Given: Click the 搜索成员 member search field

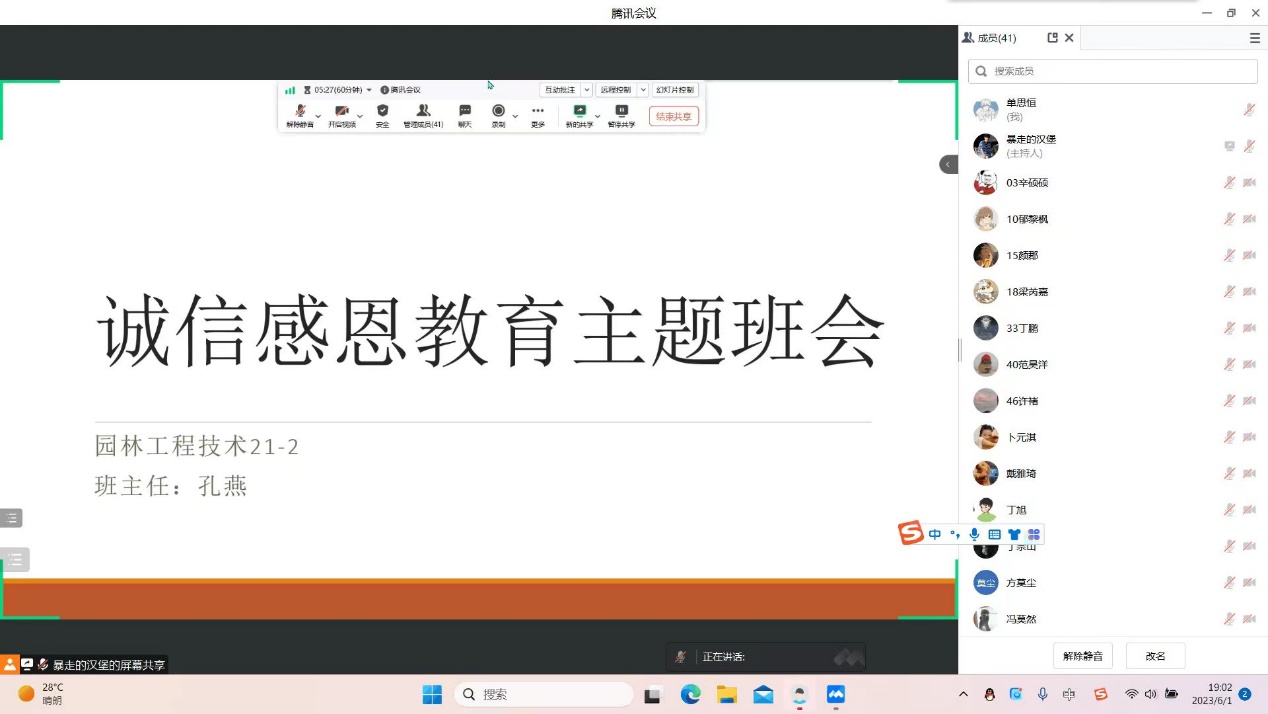Looking at the screenshot, I should (1112, 71).
